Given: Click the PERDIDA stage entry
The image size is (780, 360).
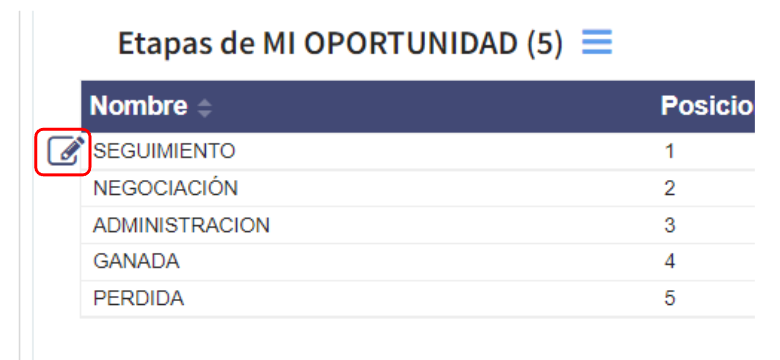Looking at the screenshot, I should pos(138,298).
